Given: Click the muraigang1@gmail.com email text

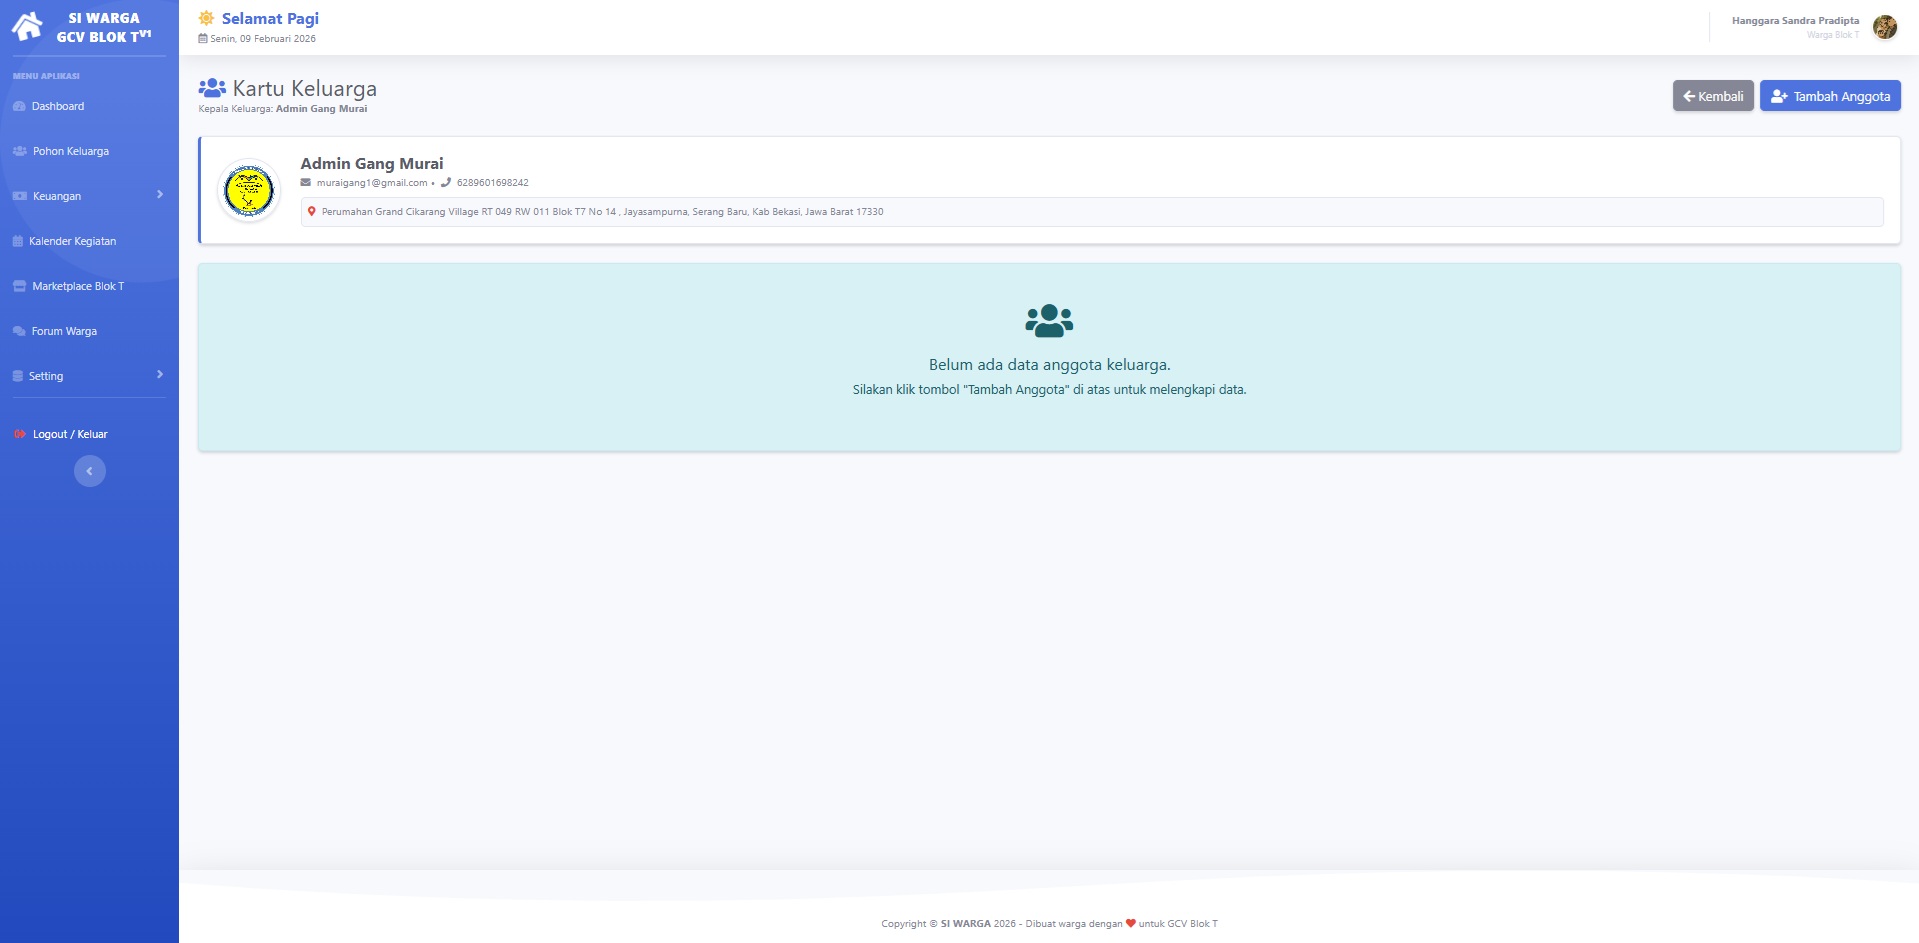Looking at the screenshot, I should click(371, 183).
